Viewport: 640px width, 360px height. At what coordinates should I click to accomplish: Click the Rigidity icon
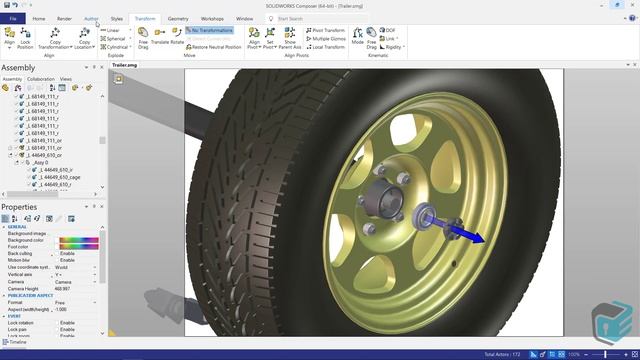(382, 47)
